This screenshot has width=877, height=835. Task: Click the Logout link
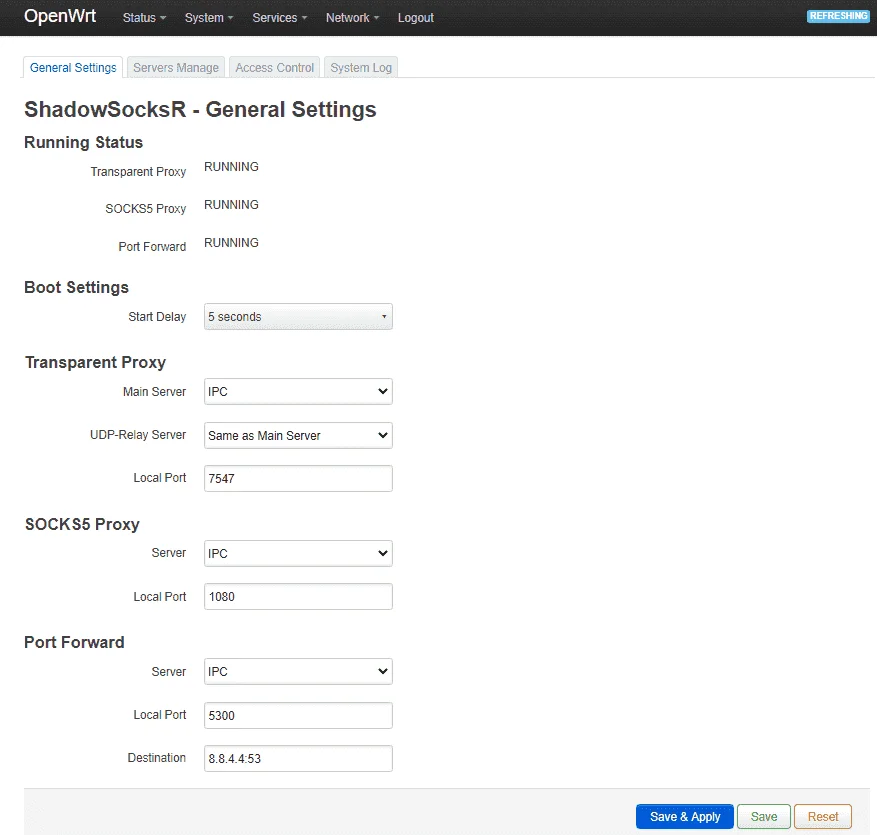(x=416, y=18)
